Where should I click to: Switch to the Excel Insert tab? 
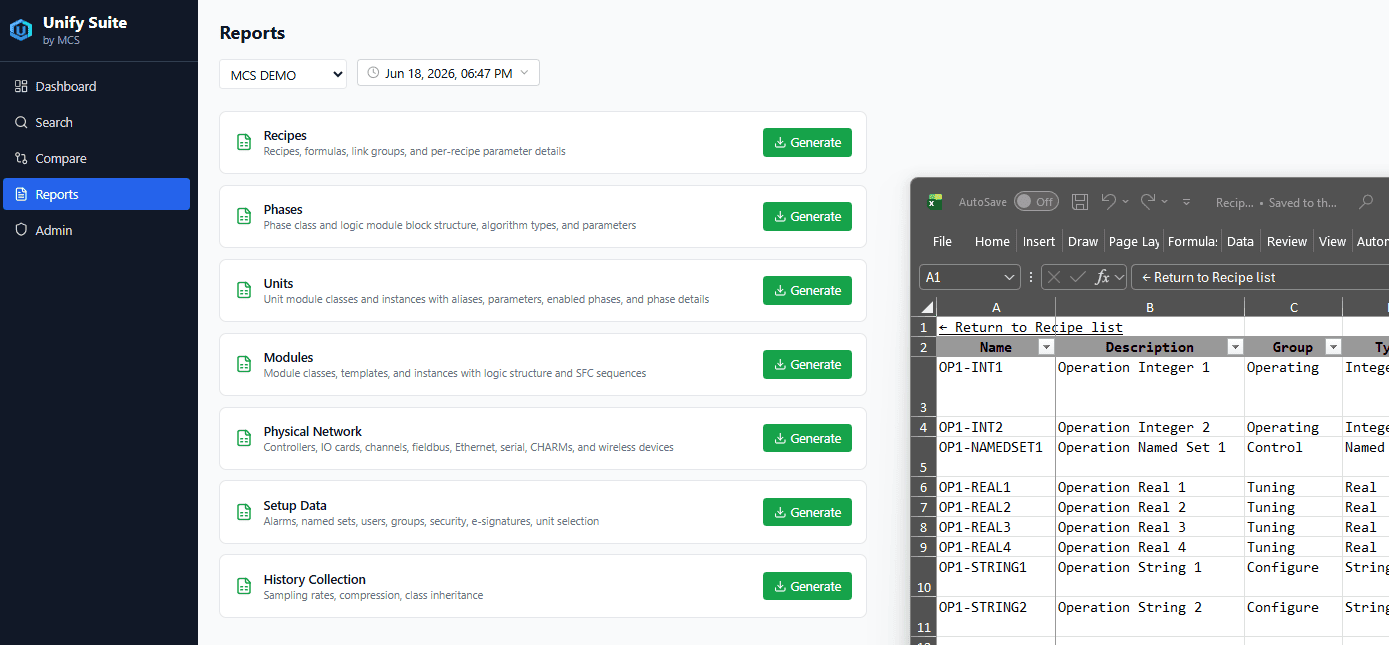click(x=1039, y=241)
